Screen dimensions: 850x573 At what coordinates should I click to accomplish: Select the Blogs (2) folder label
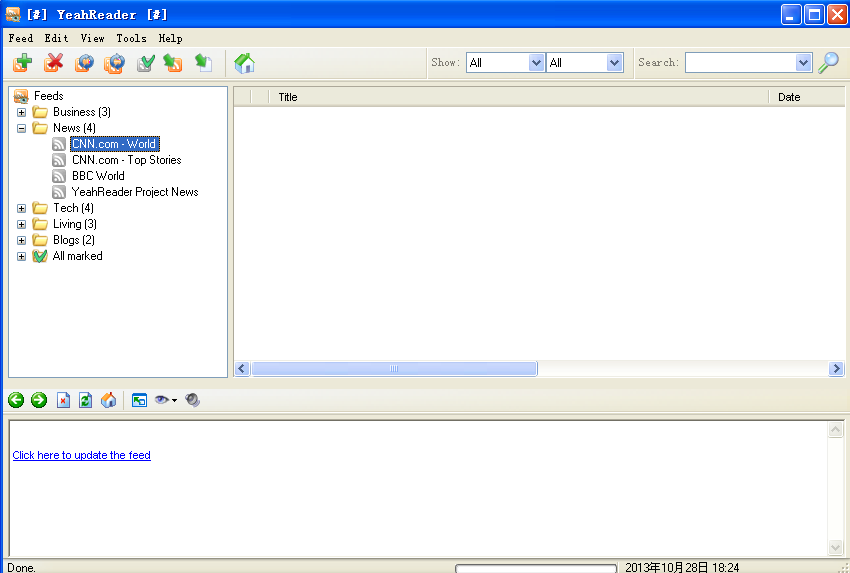[74, 240]
